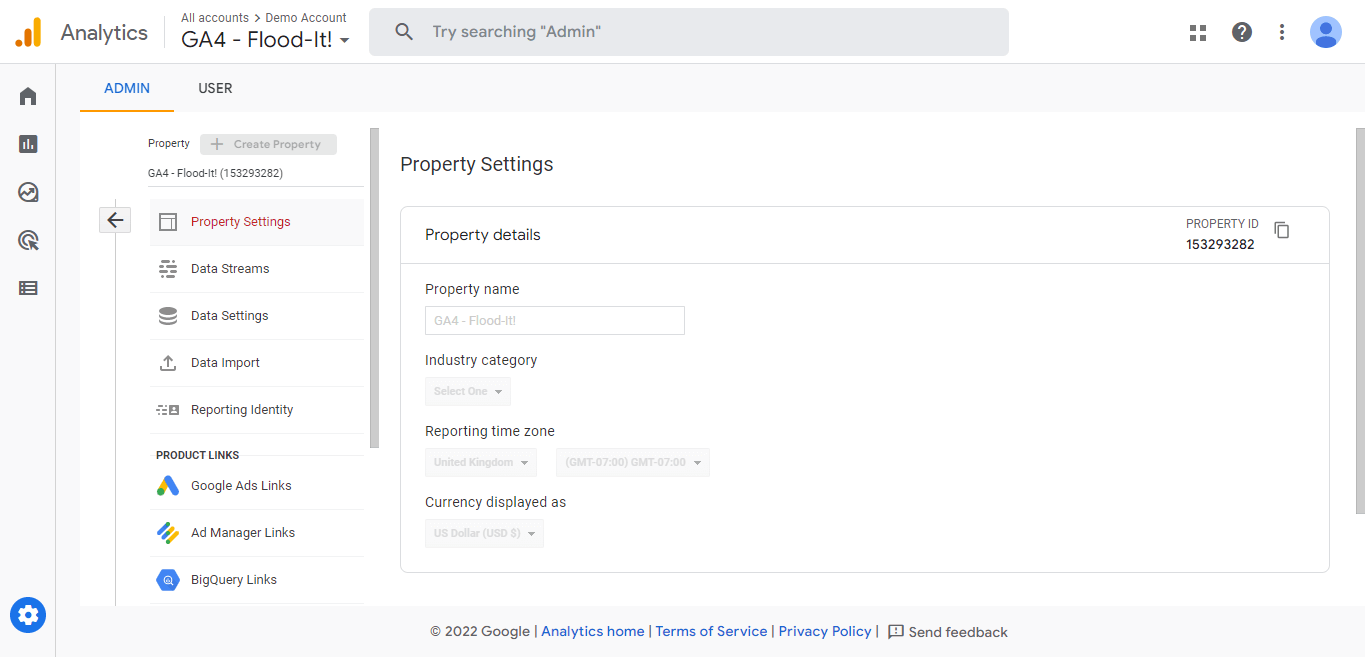Viewport: 1365px width, 657px height.
Task: Click the Data Streams icon
Action: tap(168, 269)
